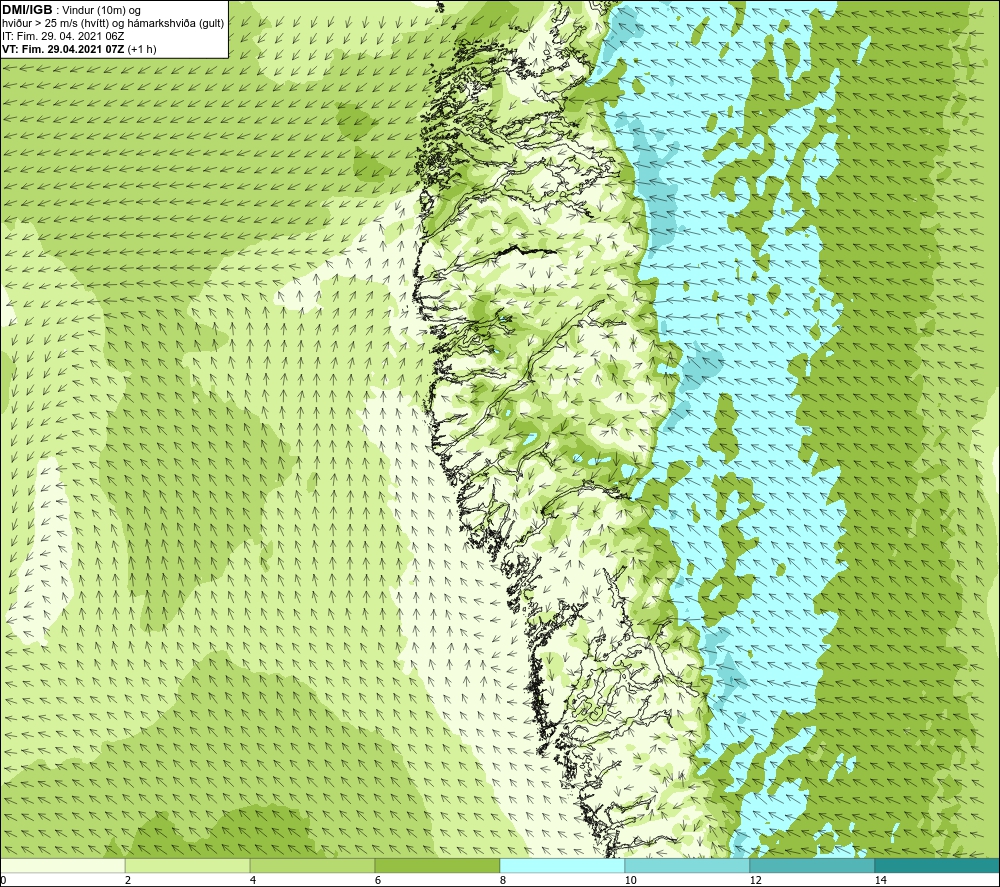Click the 8–10 m/s pale cyan scale swatch

(562, 865)
